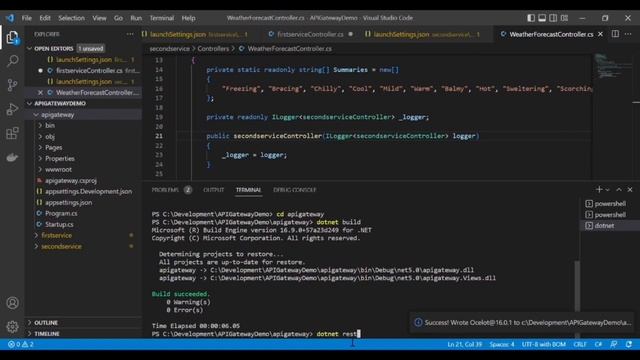Open the Docker view in activity bar
640x360 pixels.
point(12,157)
